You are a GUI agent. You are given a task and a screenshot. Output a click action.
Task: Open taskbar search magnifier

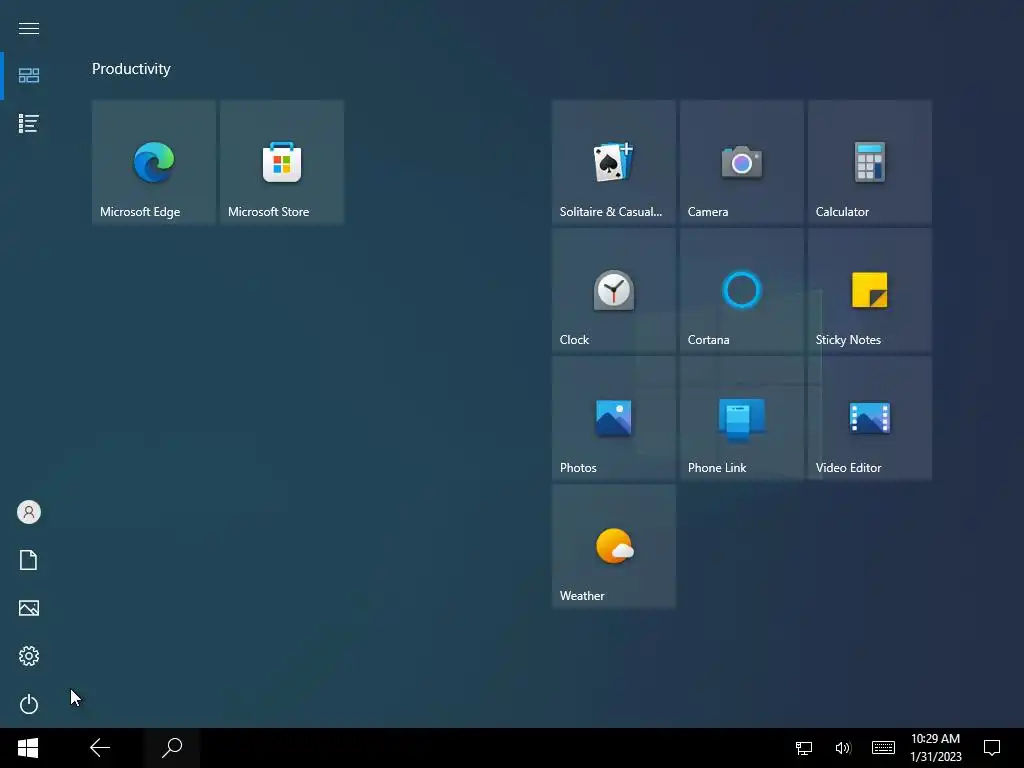[172, 748]
